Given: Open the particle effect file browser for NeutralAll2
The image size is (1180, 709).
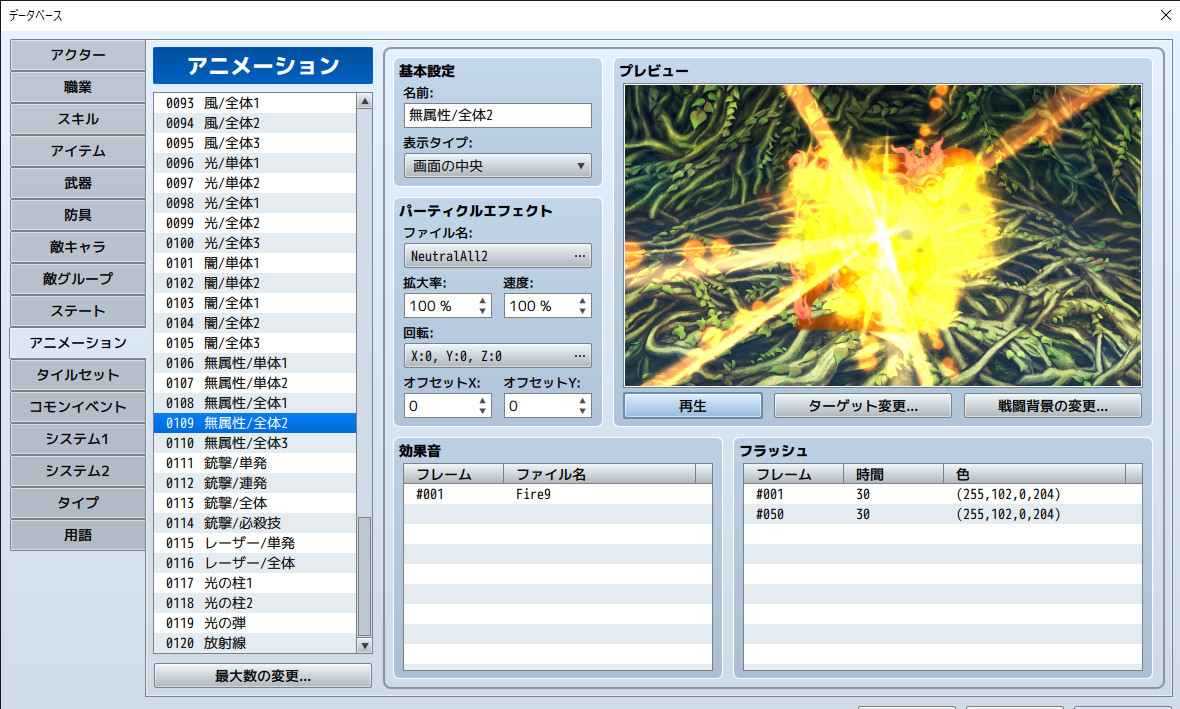Looking at the screenshot, I should click(x=581, y=256).
